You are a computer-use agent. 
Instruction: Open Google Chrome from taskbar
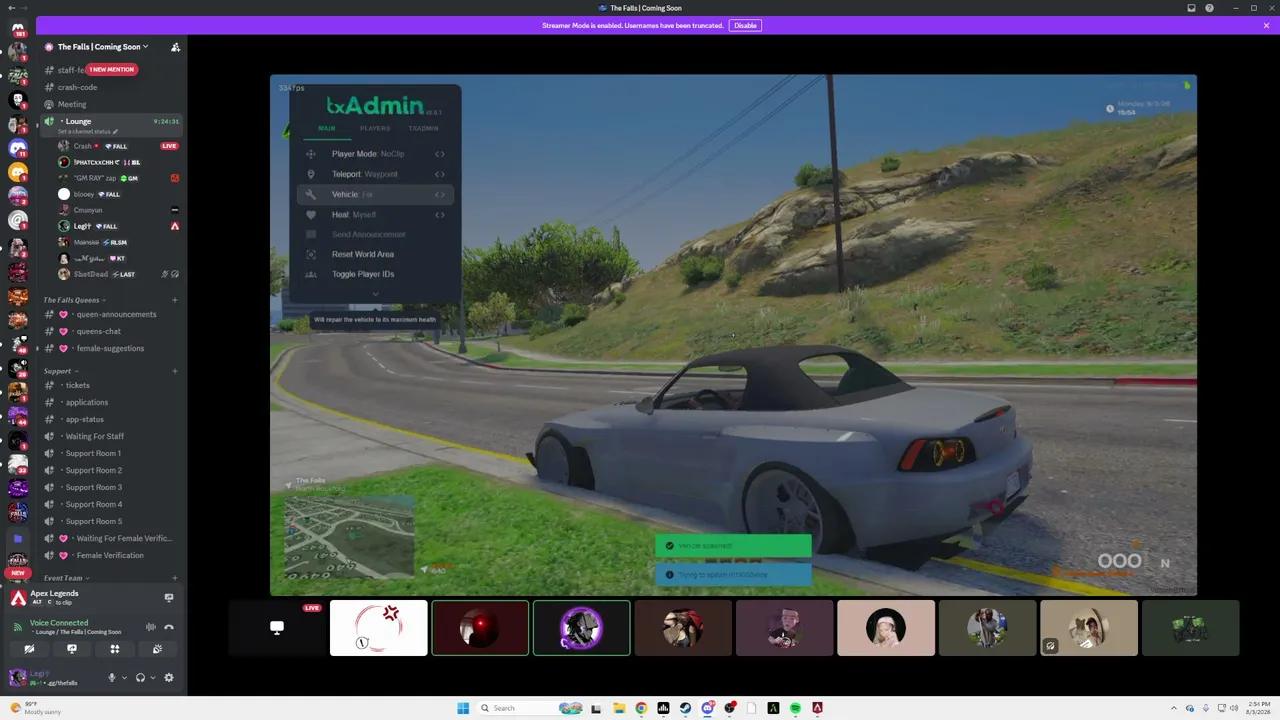click(x=641, y=708)
